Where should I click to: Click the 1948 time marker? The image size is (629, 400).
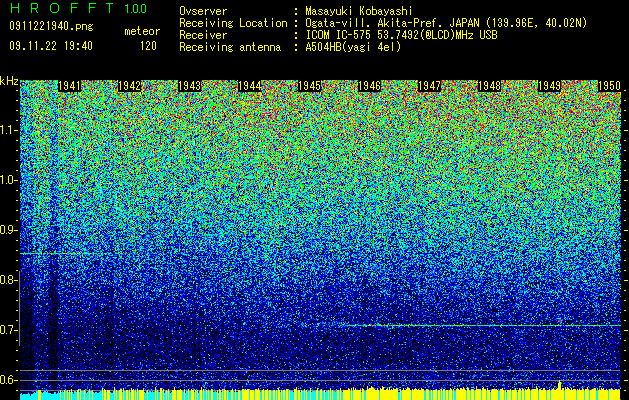(489, 86)
